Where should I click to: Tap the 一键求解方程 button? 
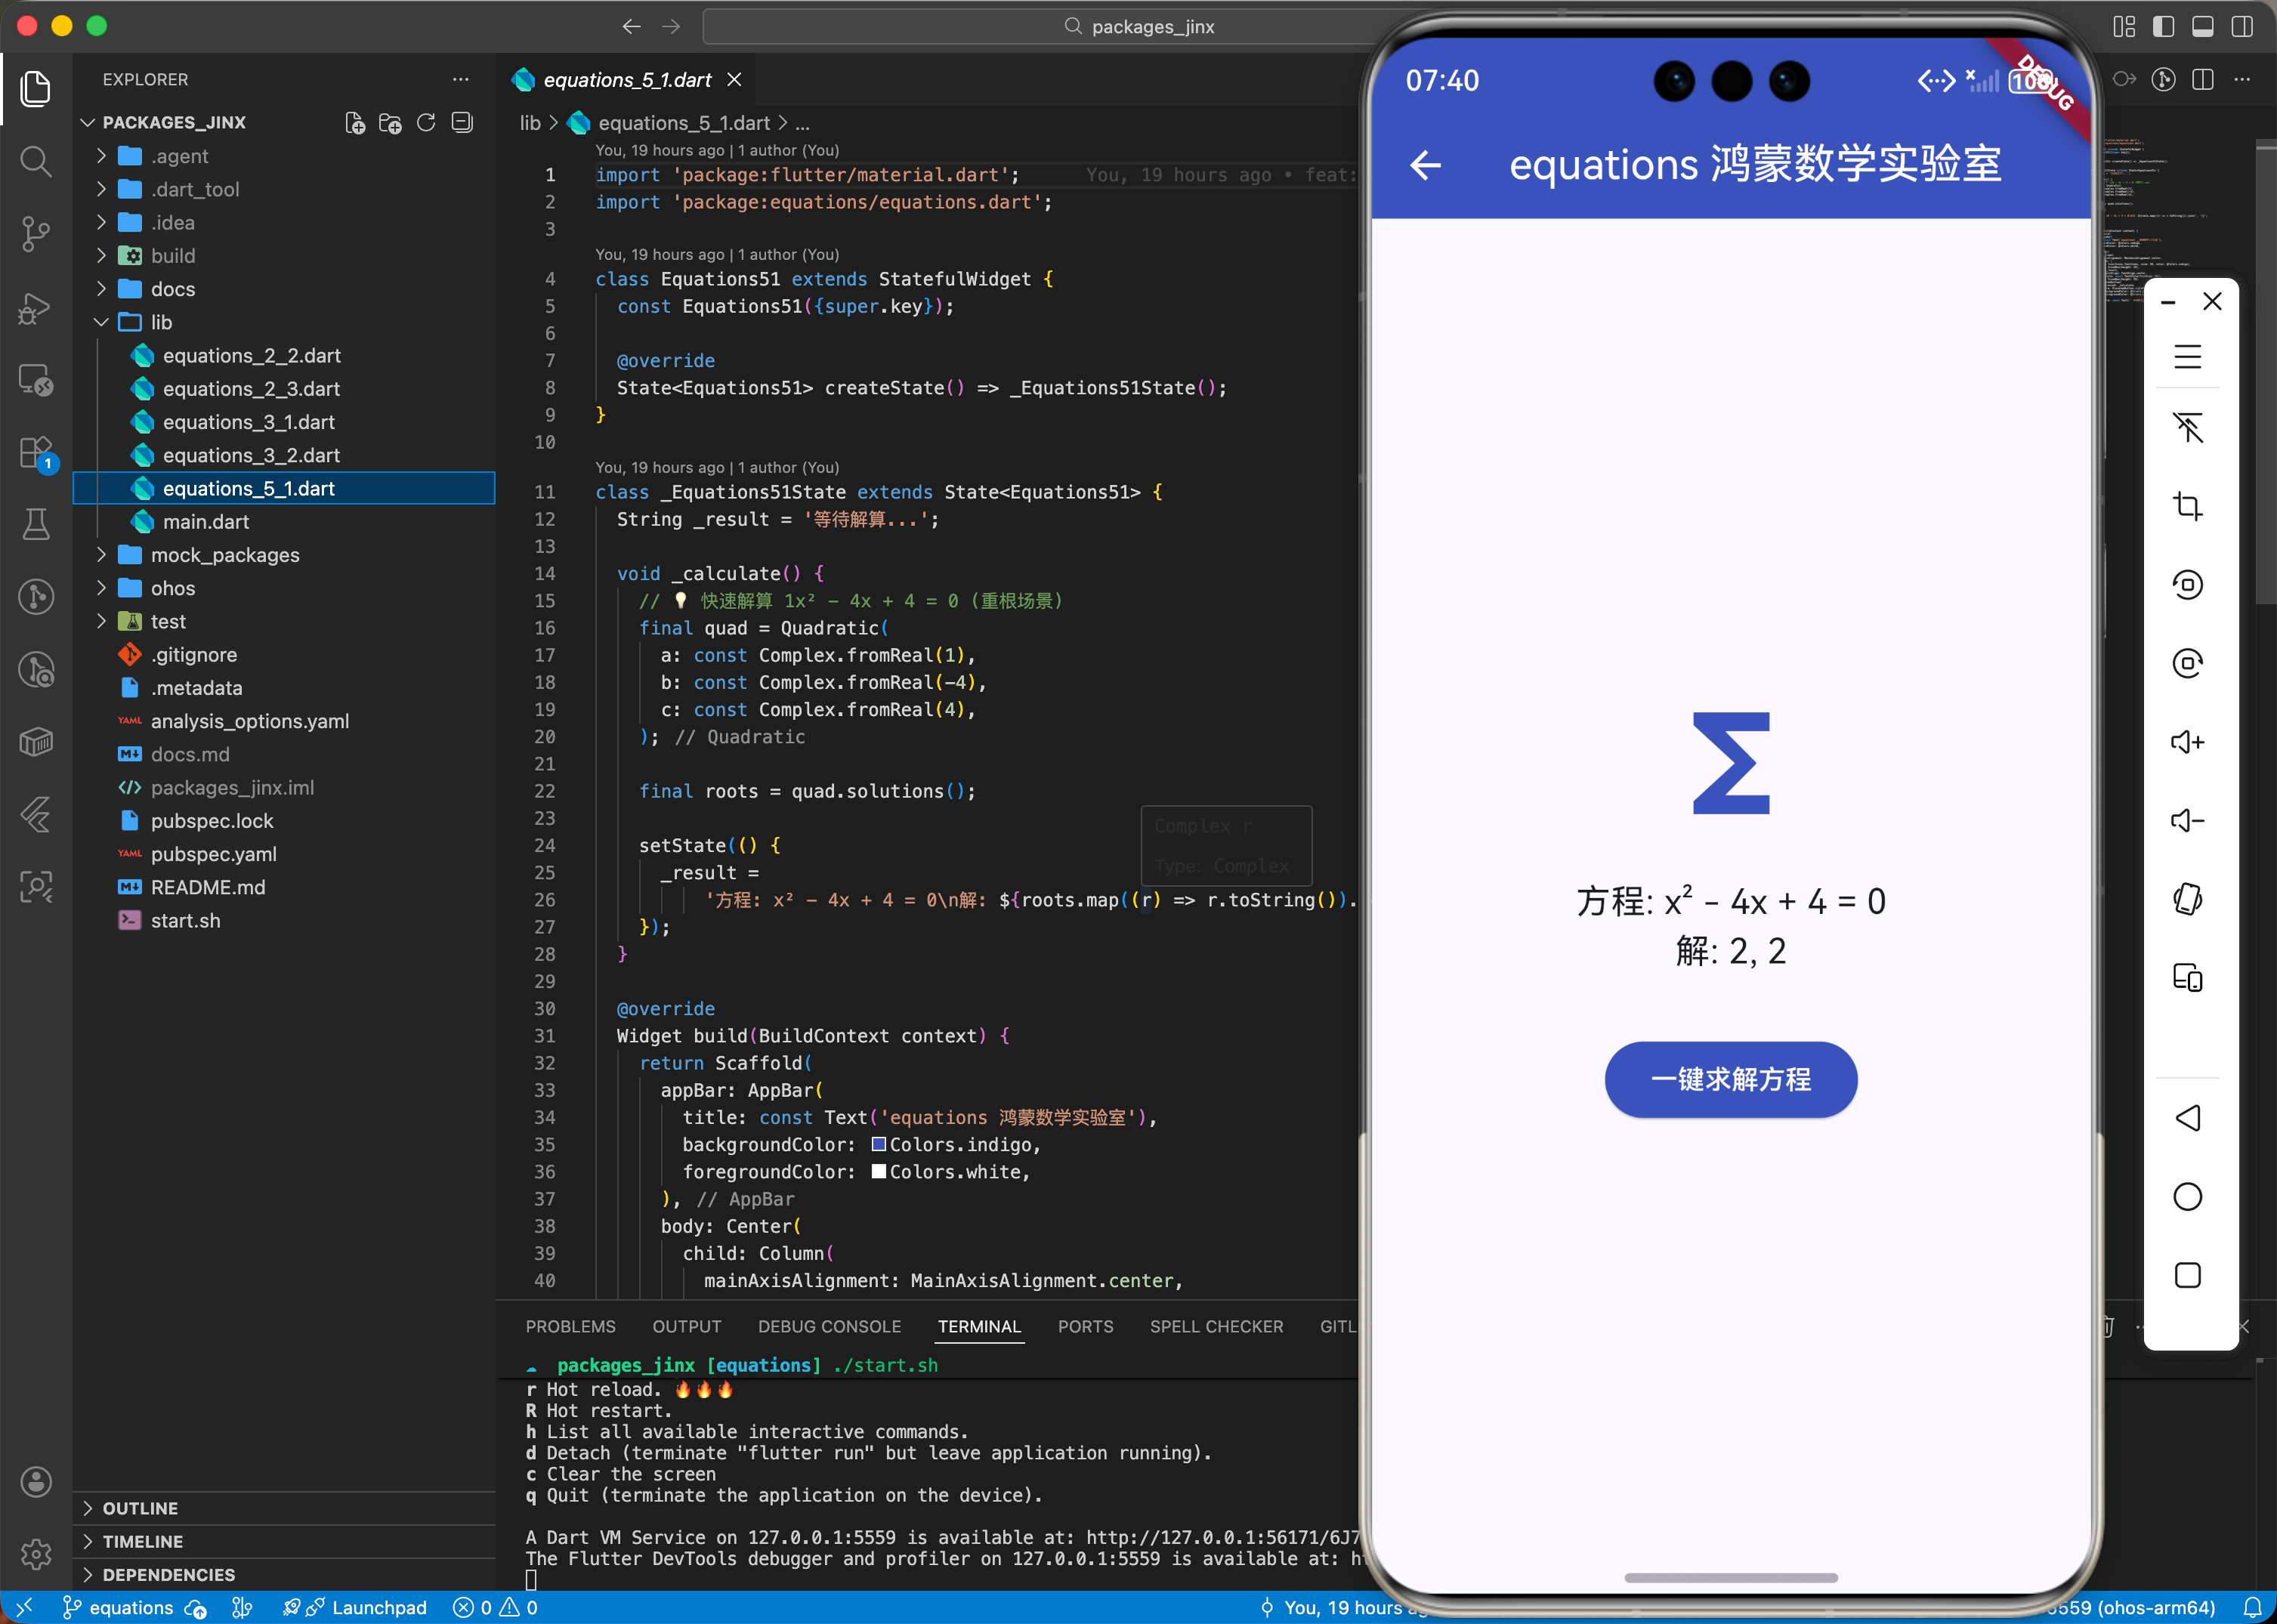pos(1730,1079)
